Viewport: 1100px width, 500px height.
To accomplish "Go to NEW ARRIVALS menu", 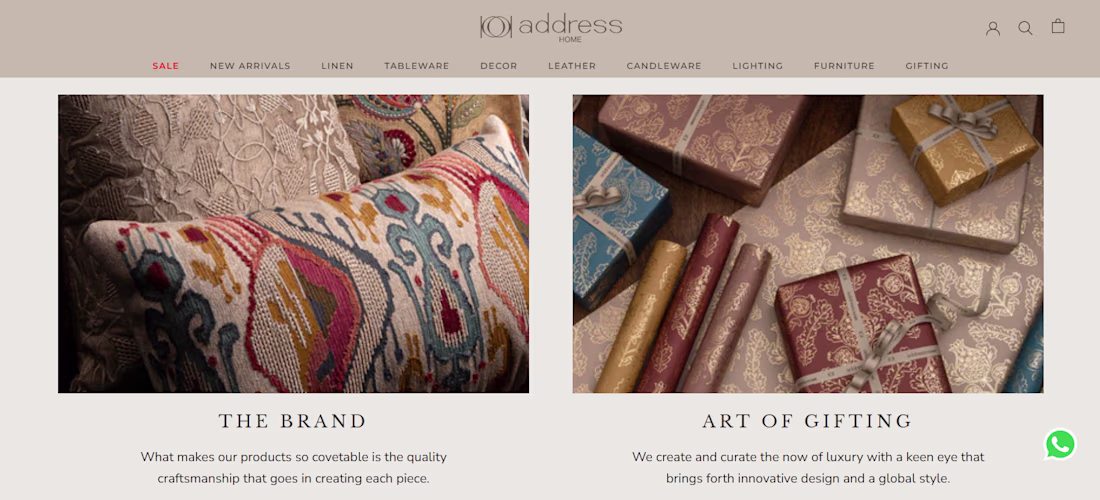I will pos(250,66).
